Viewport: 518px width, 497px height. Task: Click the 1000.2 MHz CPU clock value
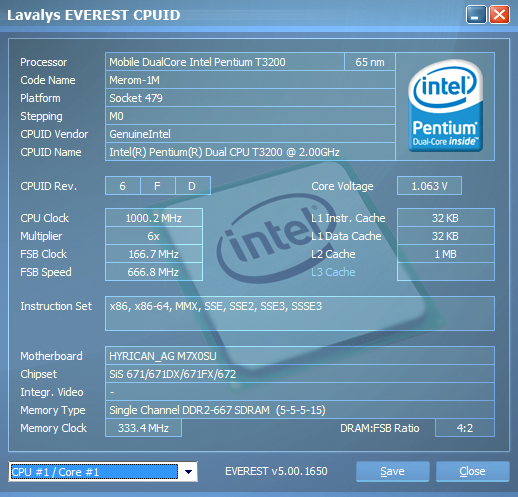point(154,218)
